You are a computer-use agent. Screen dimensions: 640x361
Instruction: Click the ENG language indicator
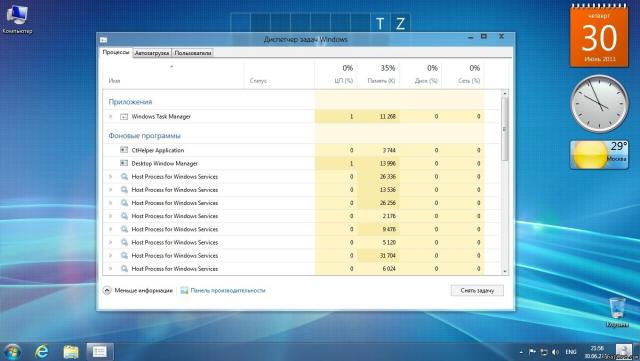(x=571, y=352)
